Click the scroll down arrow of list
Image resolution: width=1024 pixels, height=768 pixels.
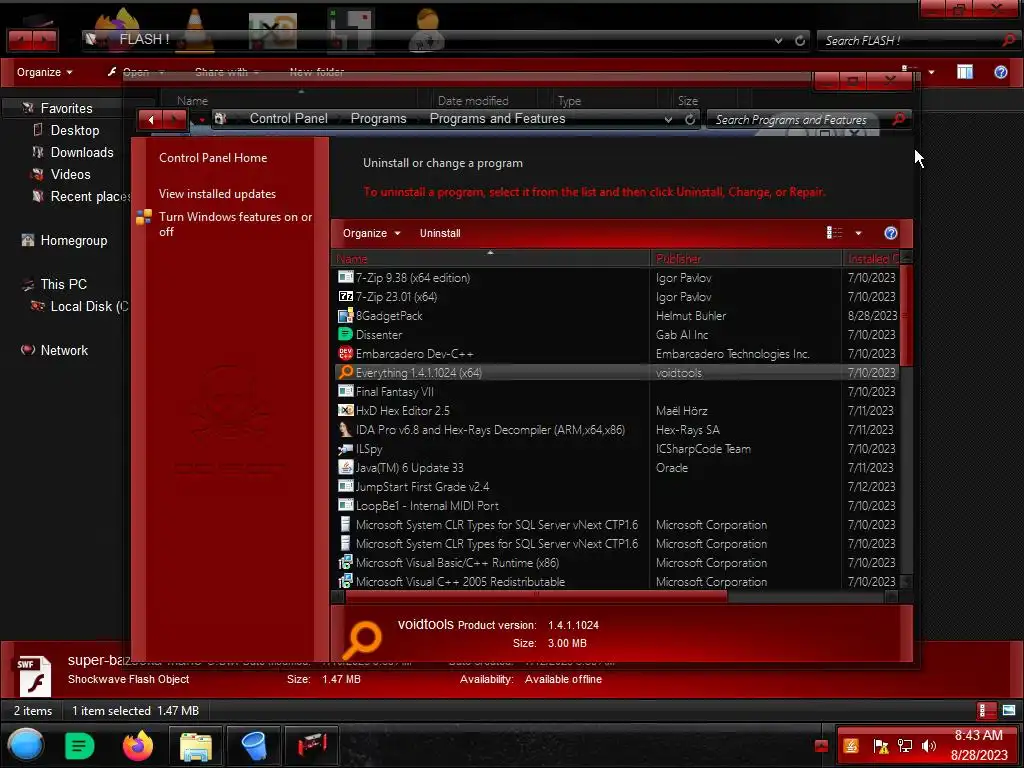click(906, 581)
